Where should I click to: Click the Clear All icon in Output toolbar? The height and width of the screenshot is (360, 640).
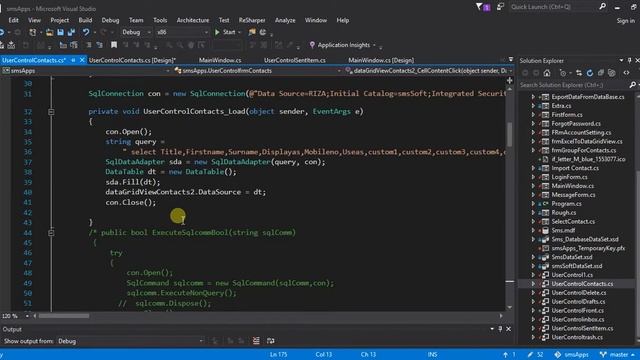click(256, 341)
